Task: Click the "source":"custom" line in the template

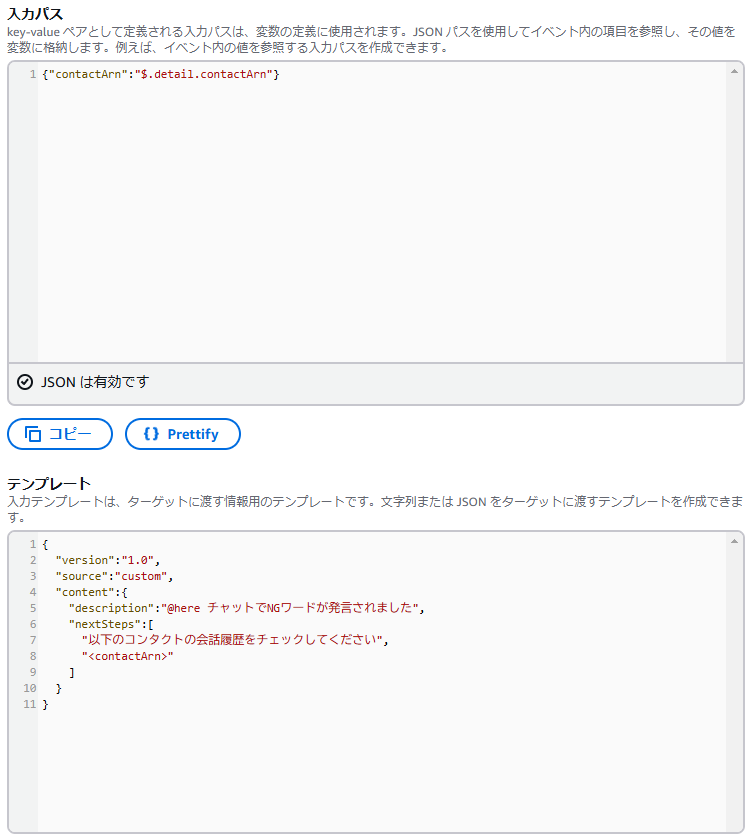Action: coord(114,576)
